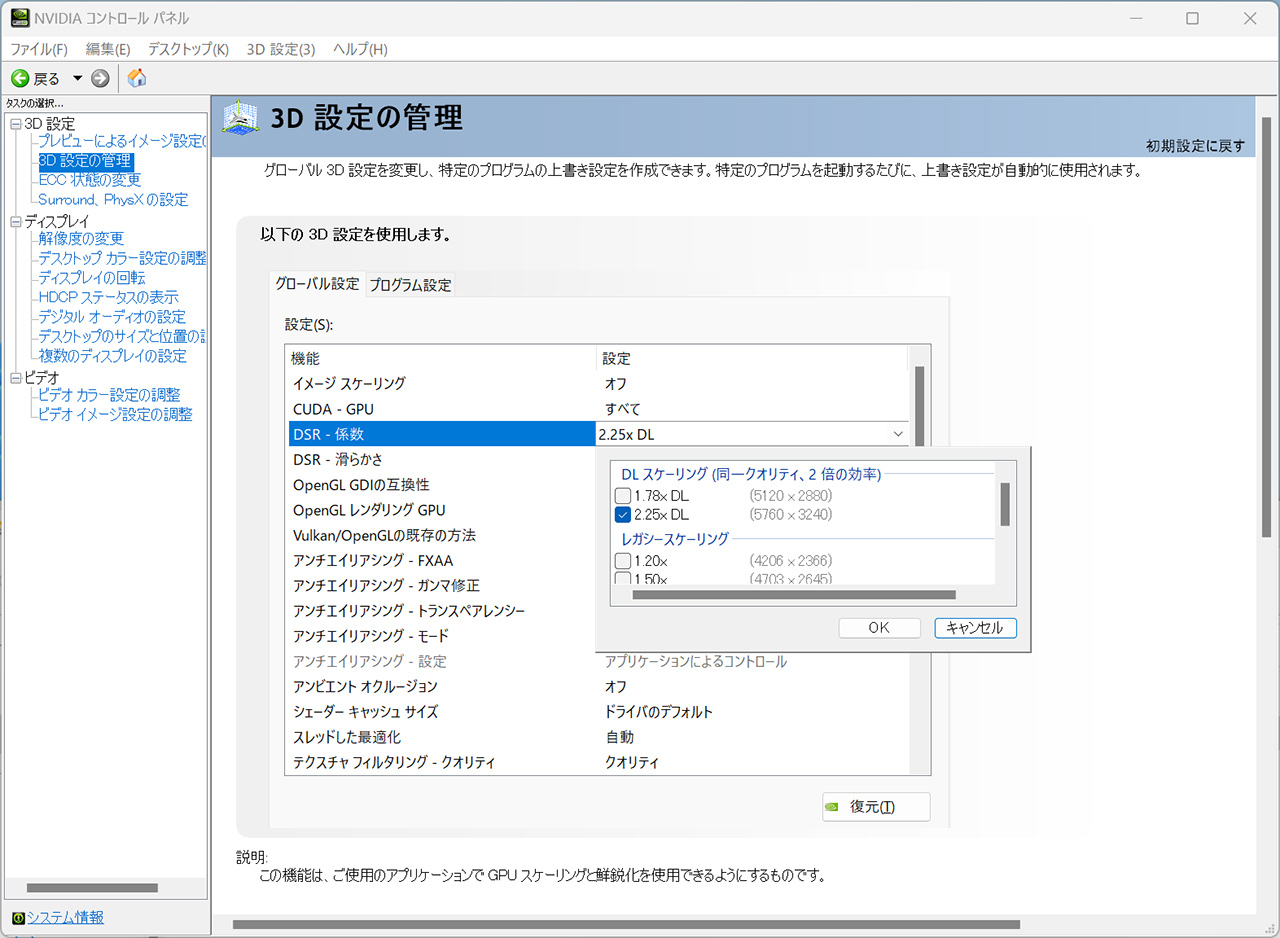Click the DSR popup vertical scrollbar

pos(1005,504)
